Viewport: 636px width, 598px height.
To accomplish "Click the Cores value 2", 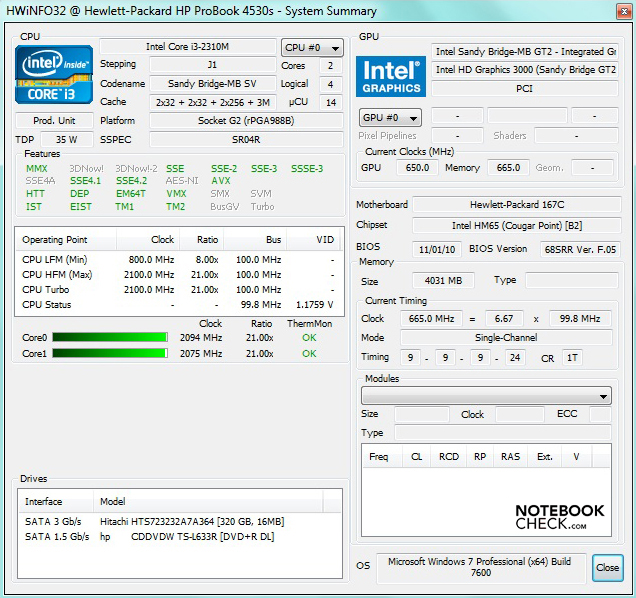I will click(331, 65).
